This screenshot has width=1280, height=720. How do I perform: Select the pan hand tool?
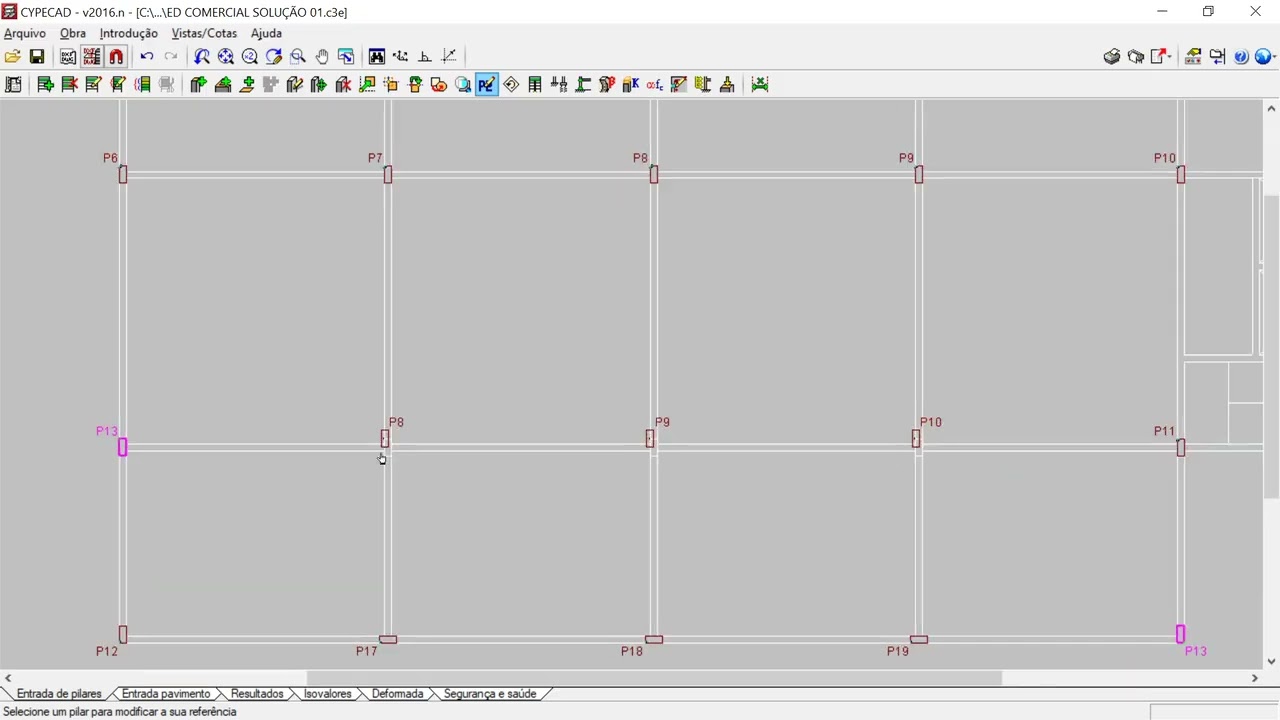click(322, 57)
